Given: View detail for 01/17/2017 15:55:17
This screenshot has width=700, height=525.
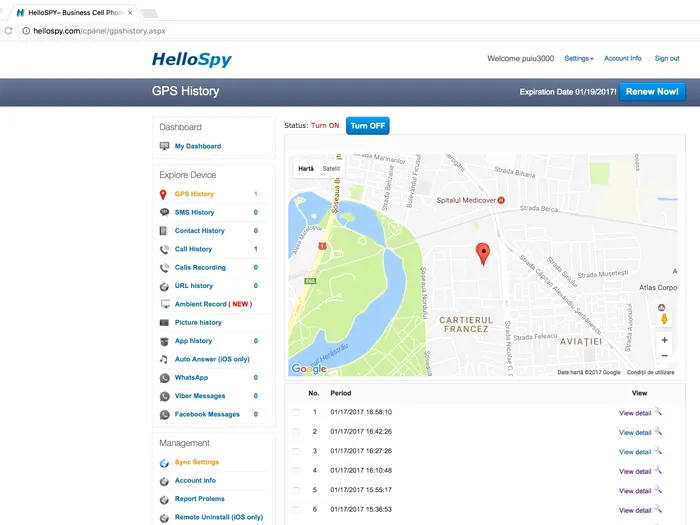Looking at the screenshot, I should point(635,491).
